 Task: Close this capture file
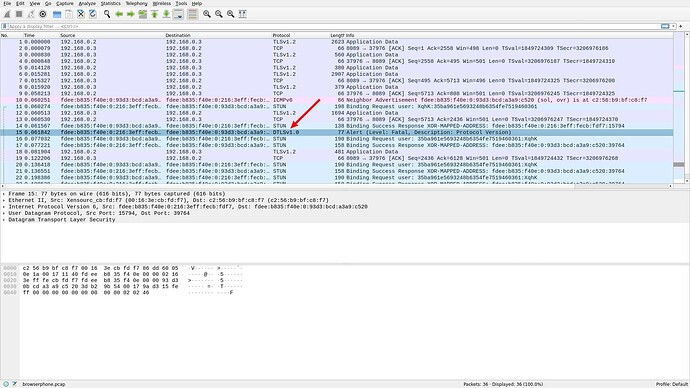coord(81,14)
